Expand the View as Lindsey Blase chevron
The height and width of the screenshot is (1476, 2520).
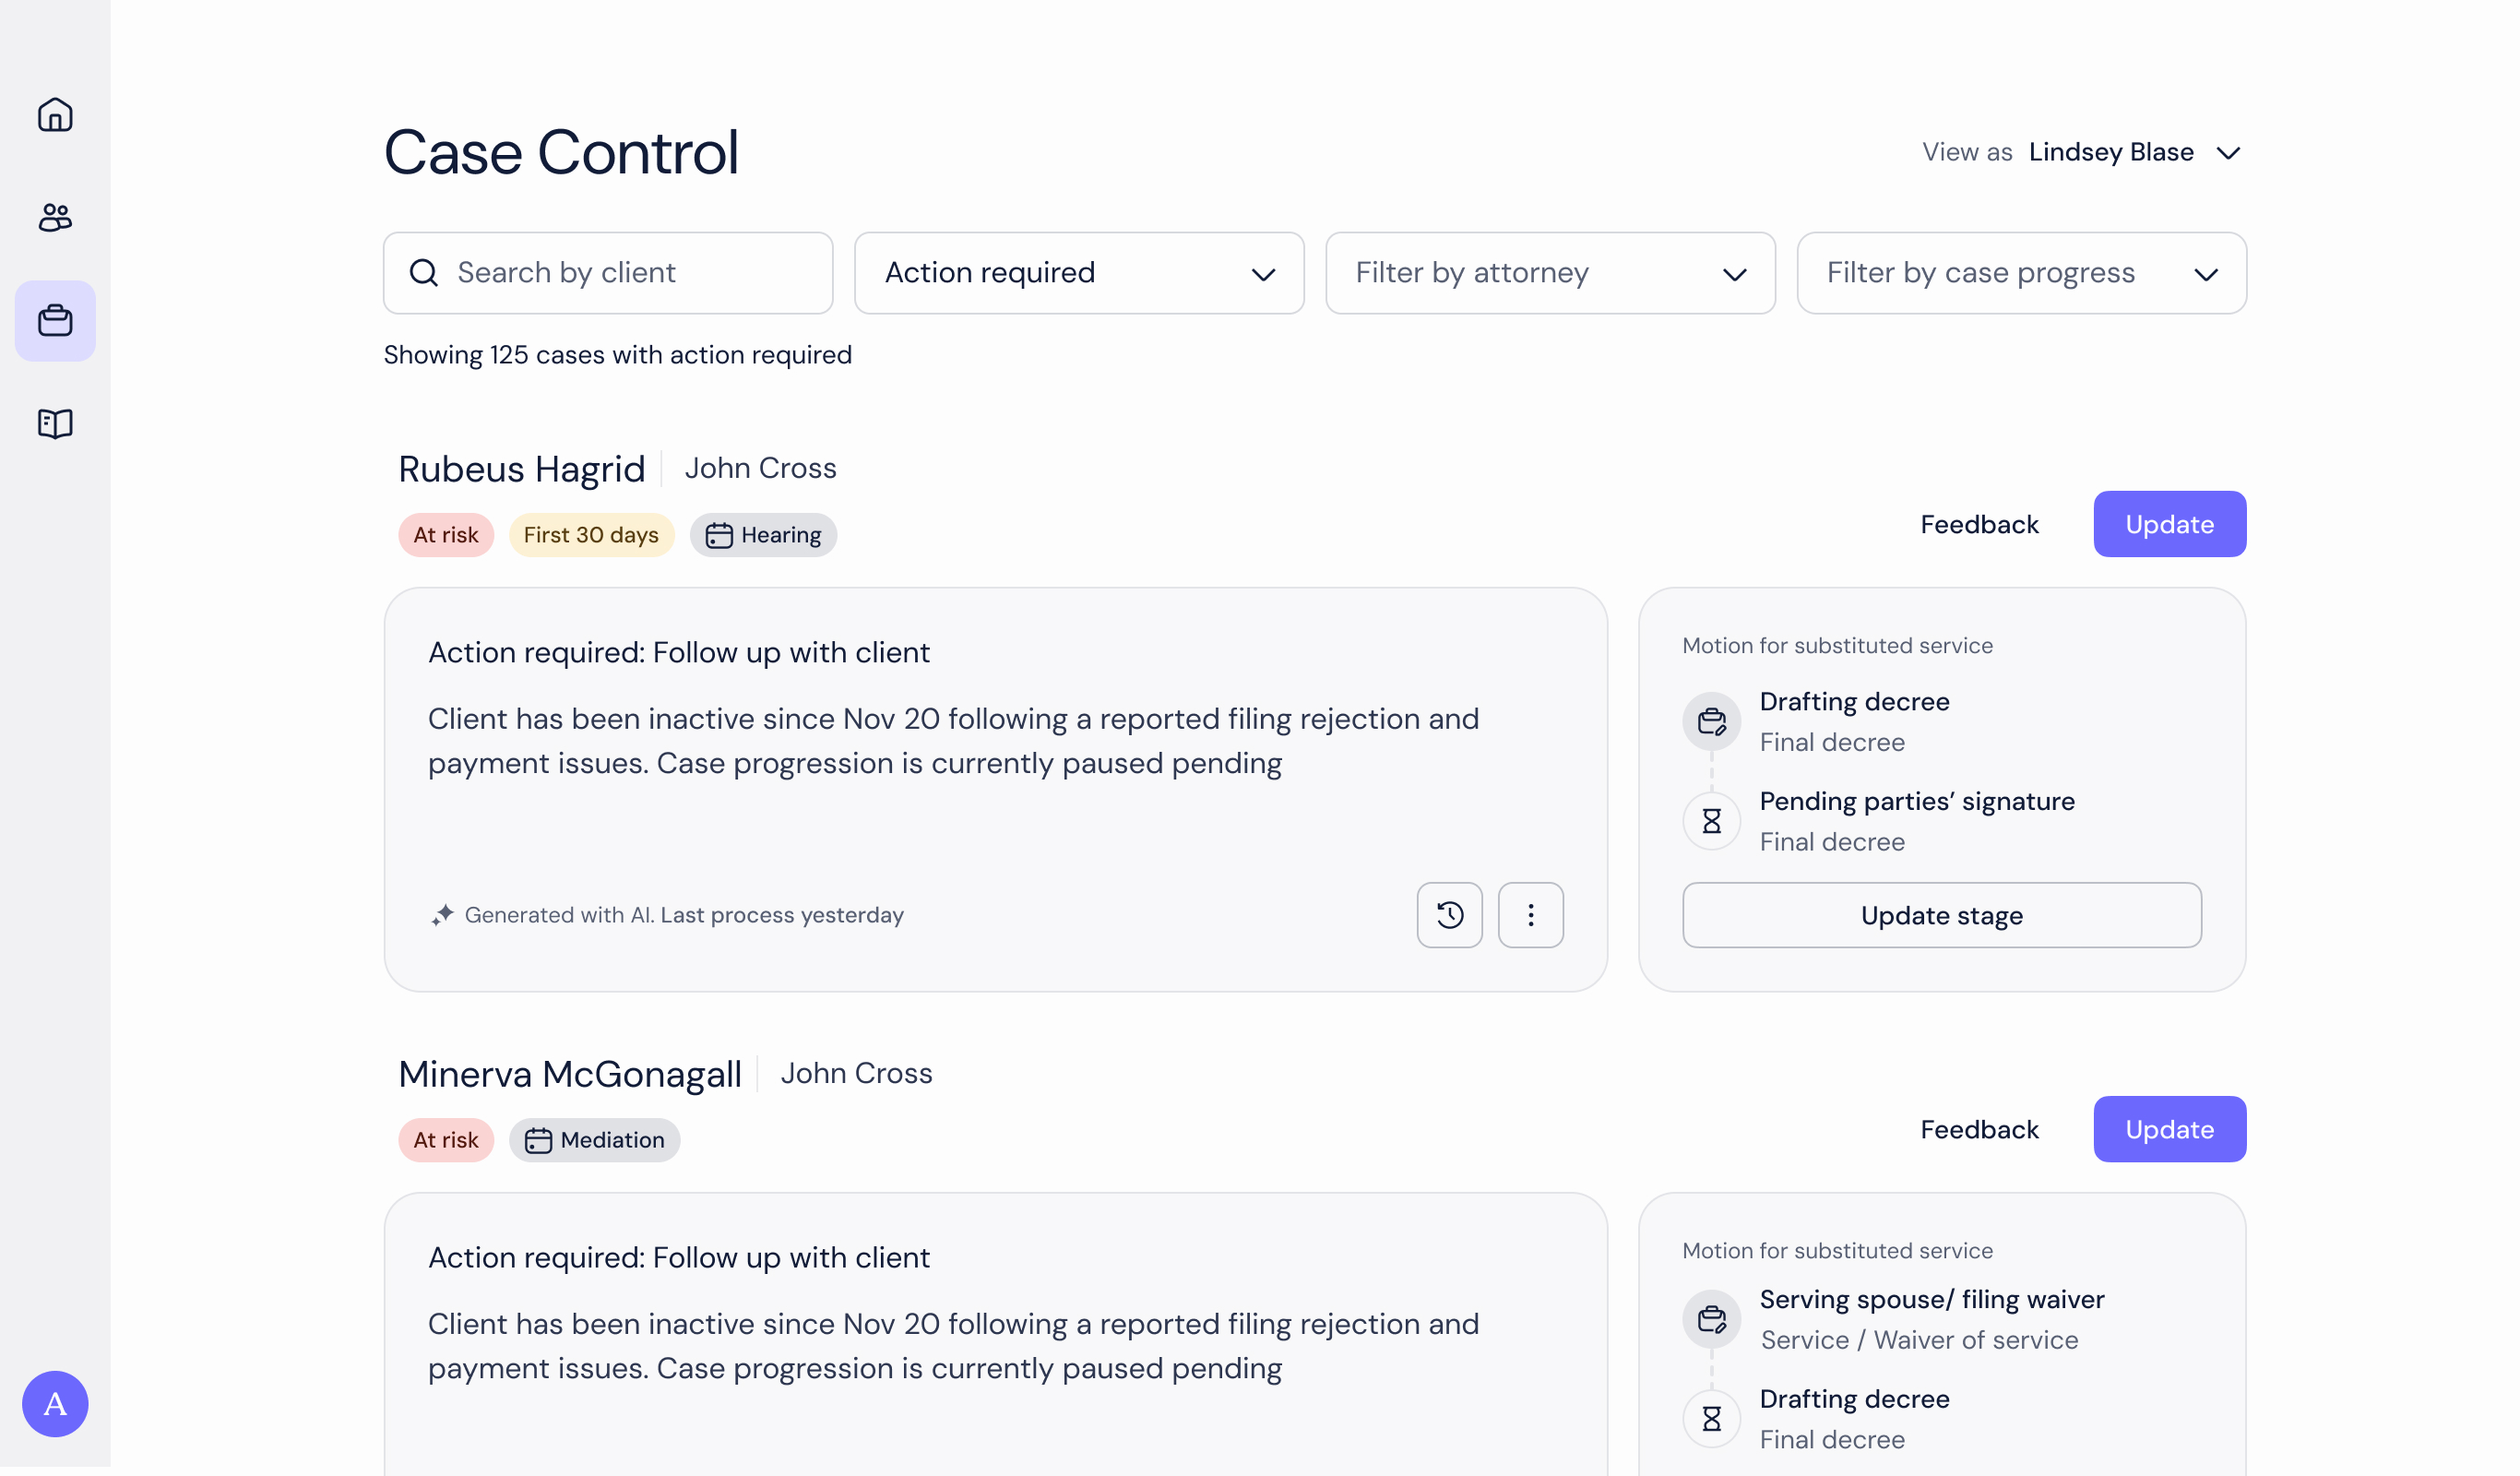pos(2228,153)
